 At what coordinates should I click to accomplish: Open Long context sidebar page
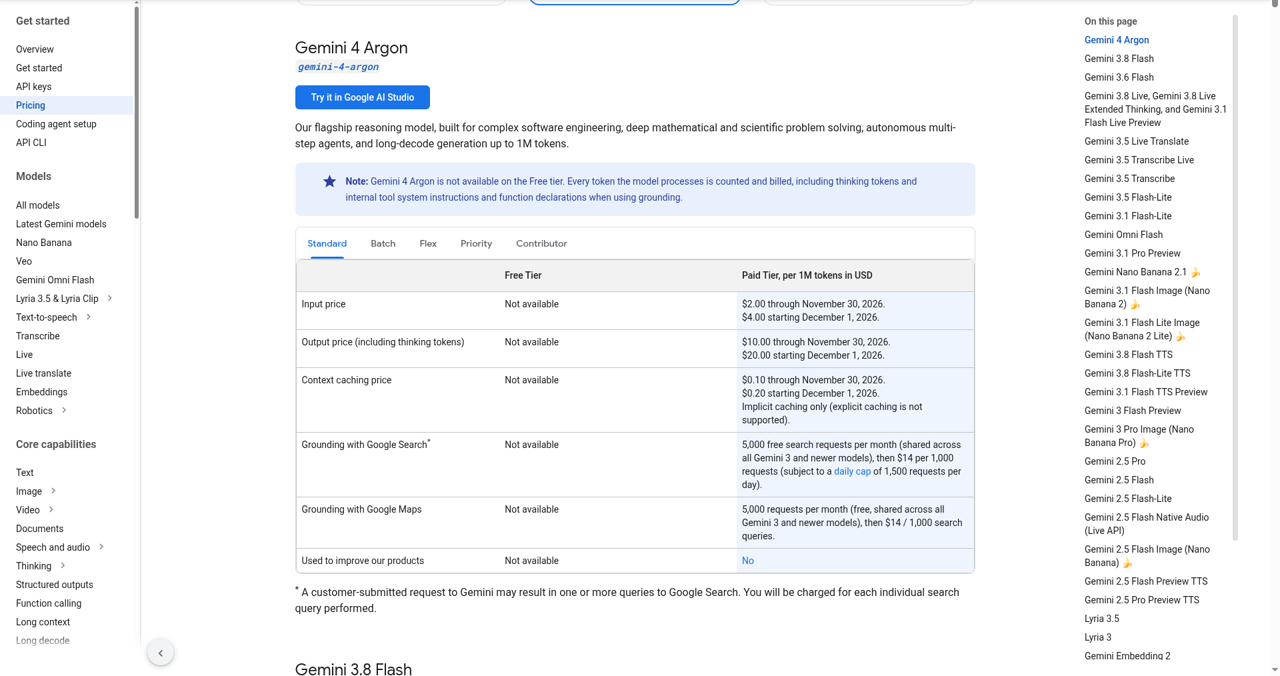pyautogui.click(x=43, y=622)
